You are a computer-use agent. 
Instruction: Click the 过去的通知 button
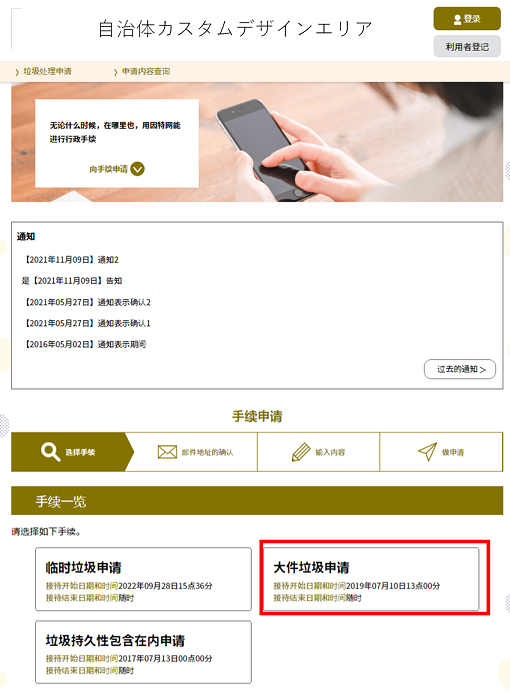tap(460, 369)
